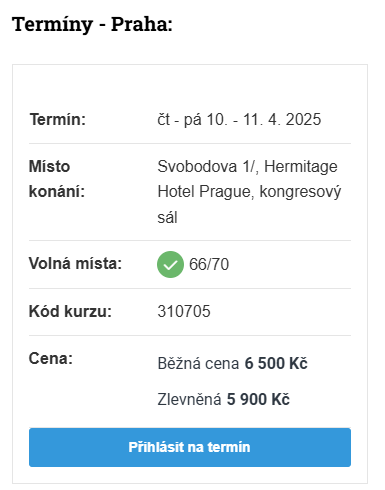Click the čt - pá weekday abbreviation

point(179,120)
